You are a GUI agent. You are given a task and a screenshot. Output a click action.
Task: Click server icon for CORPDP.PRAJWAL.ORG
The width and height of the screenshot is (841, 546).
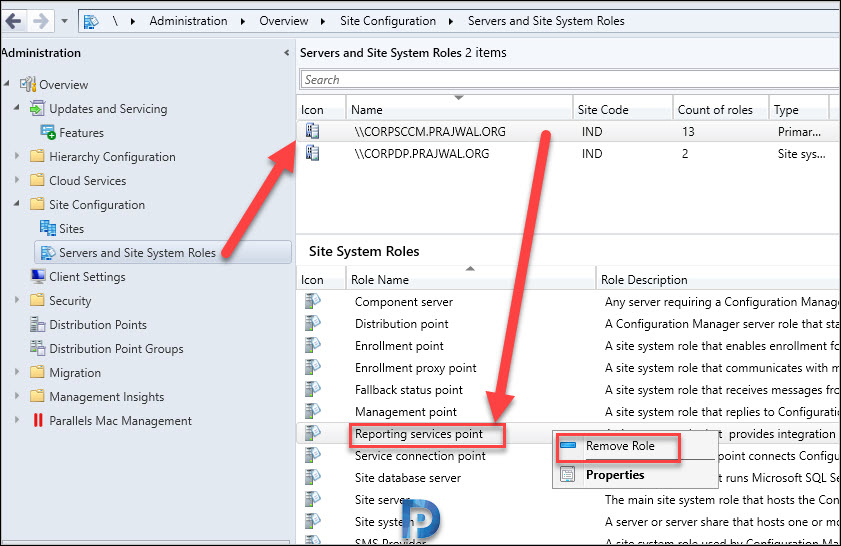pyautogui.click(x=313, y=153)
